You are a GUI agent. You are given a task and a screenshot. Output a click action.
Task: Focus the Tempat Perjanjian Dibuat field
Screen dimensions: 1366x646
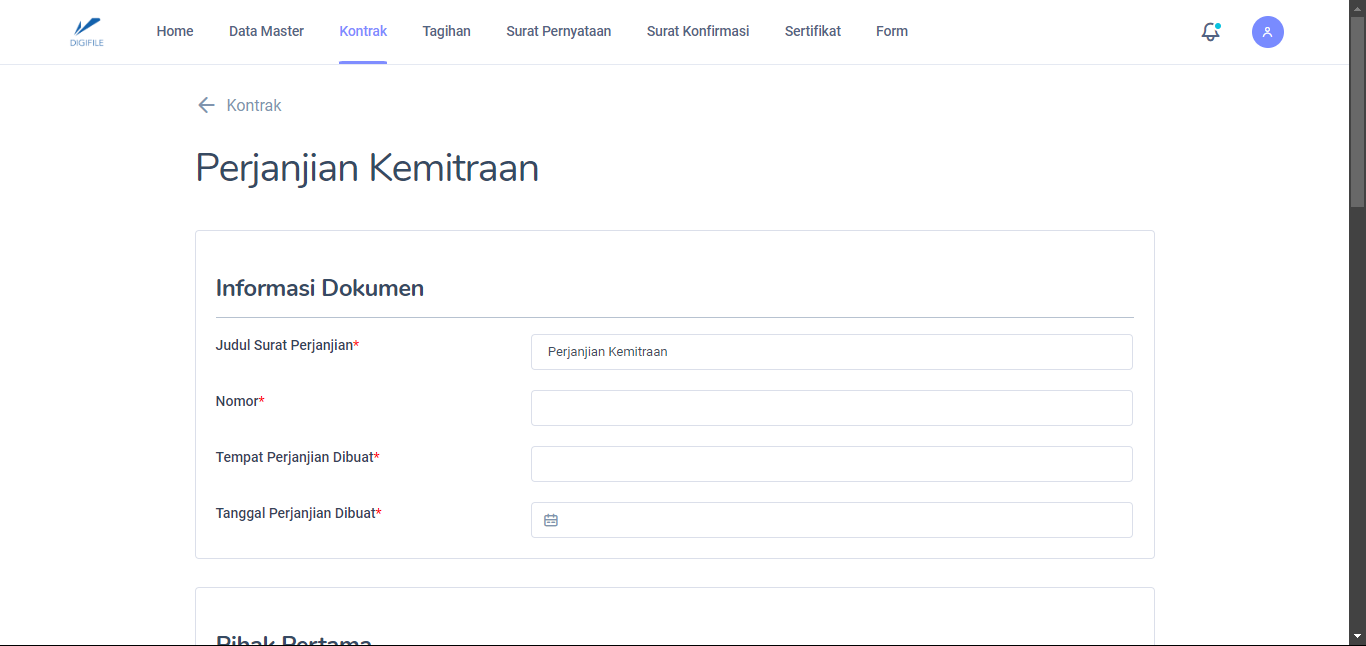click(x=831, y=464)
